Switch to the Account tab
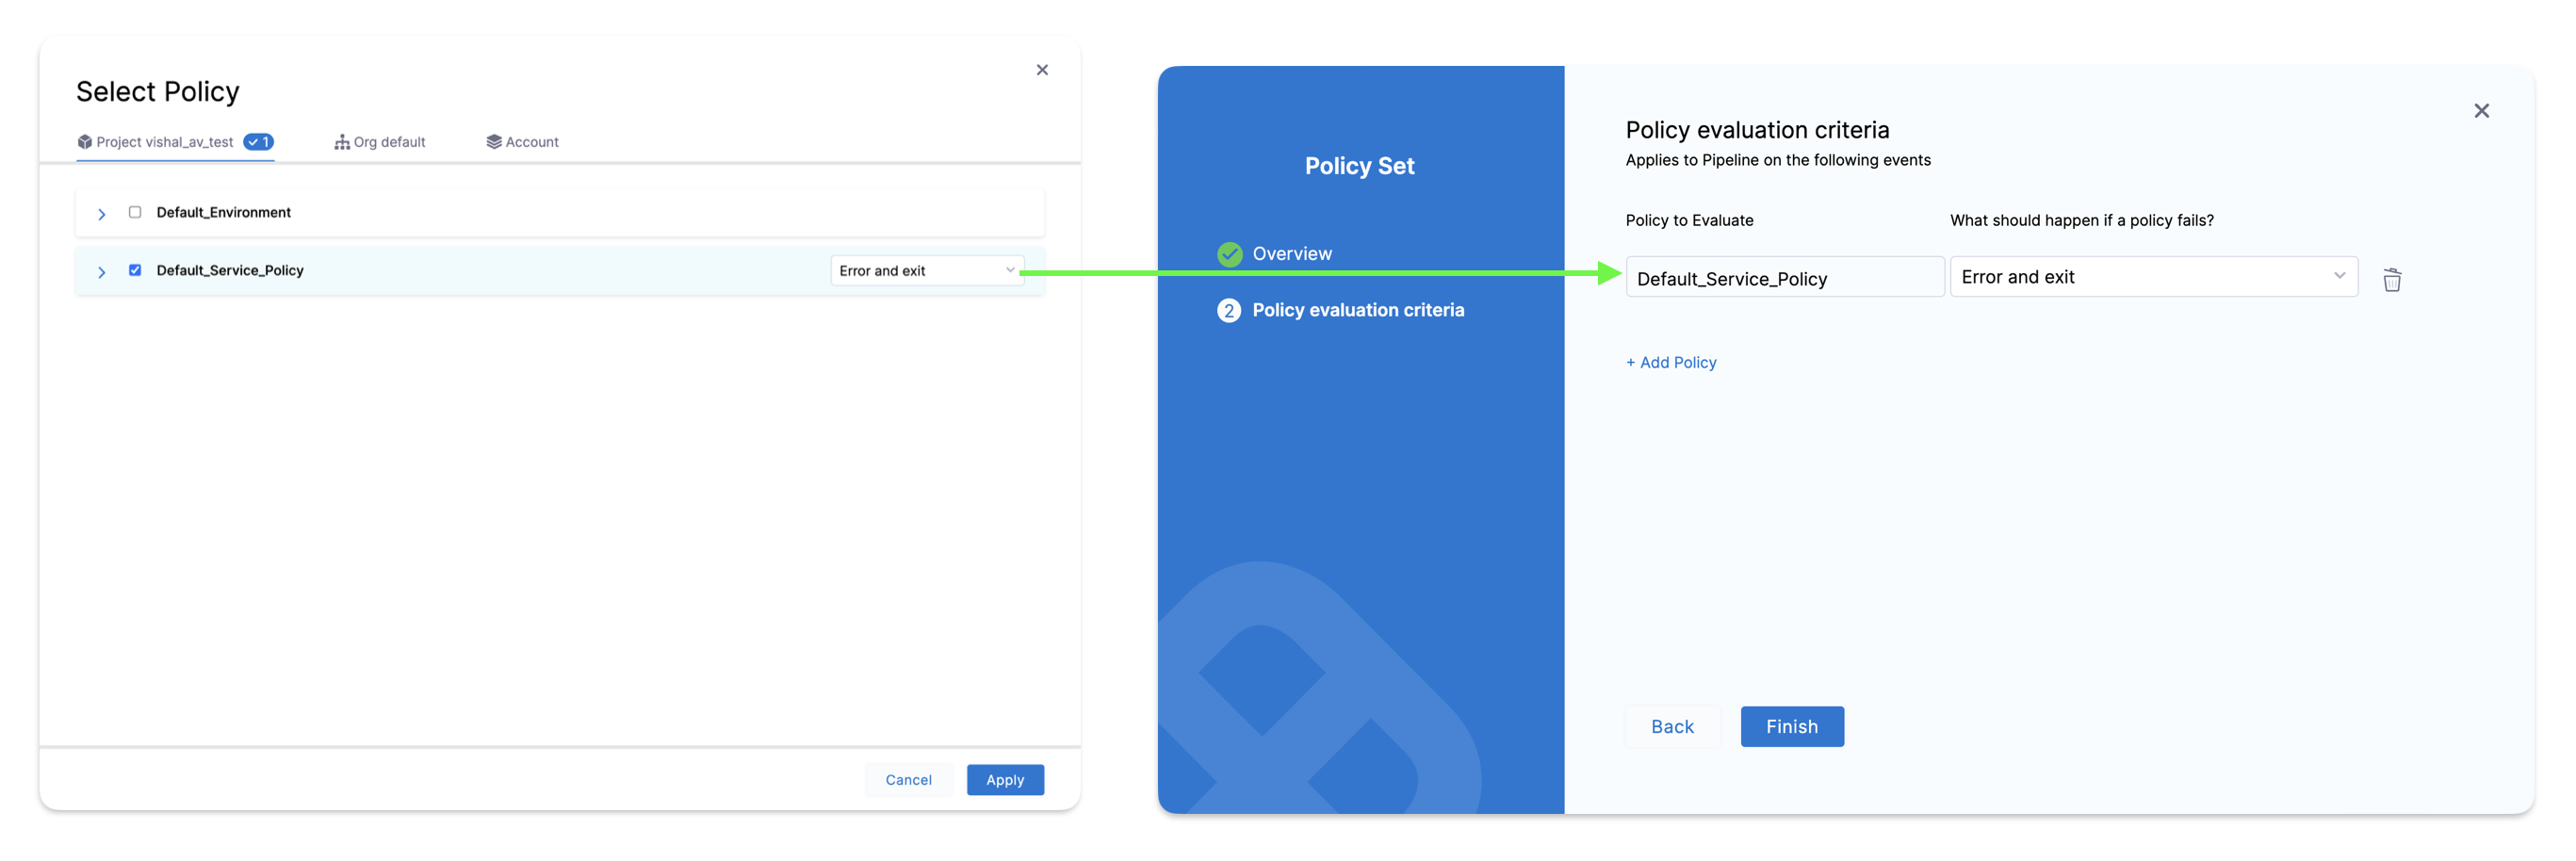The height and width of the screenshot is (861, 2576). [522, 141]
